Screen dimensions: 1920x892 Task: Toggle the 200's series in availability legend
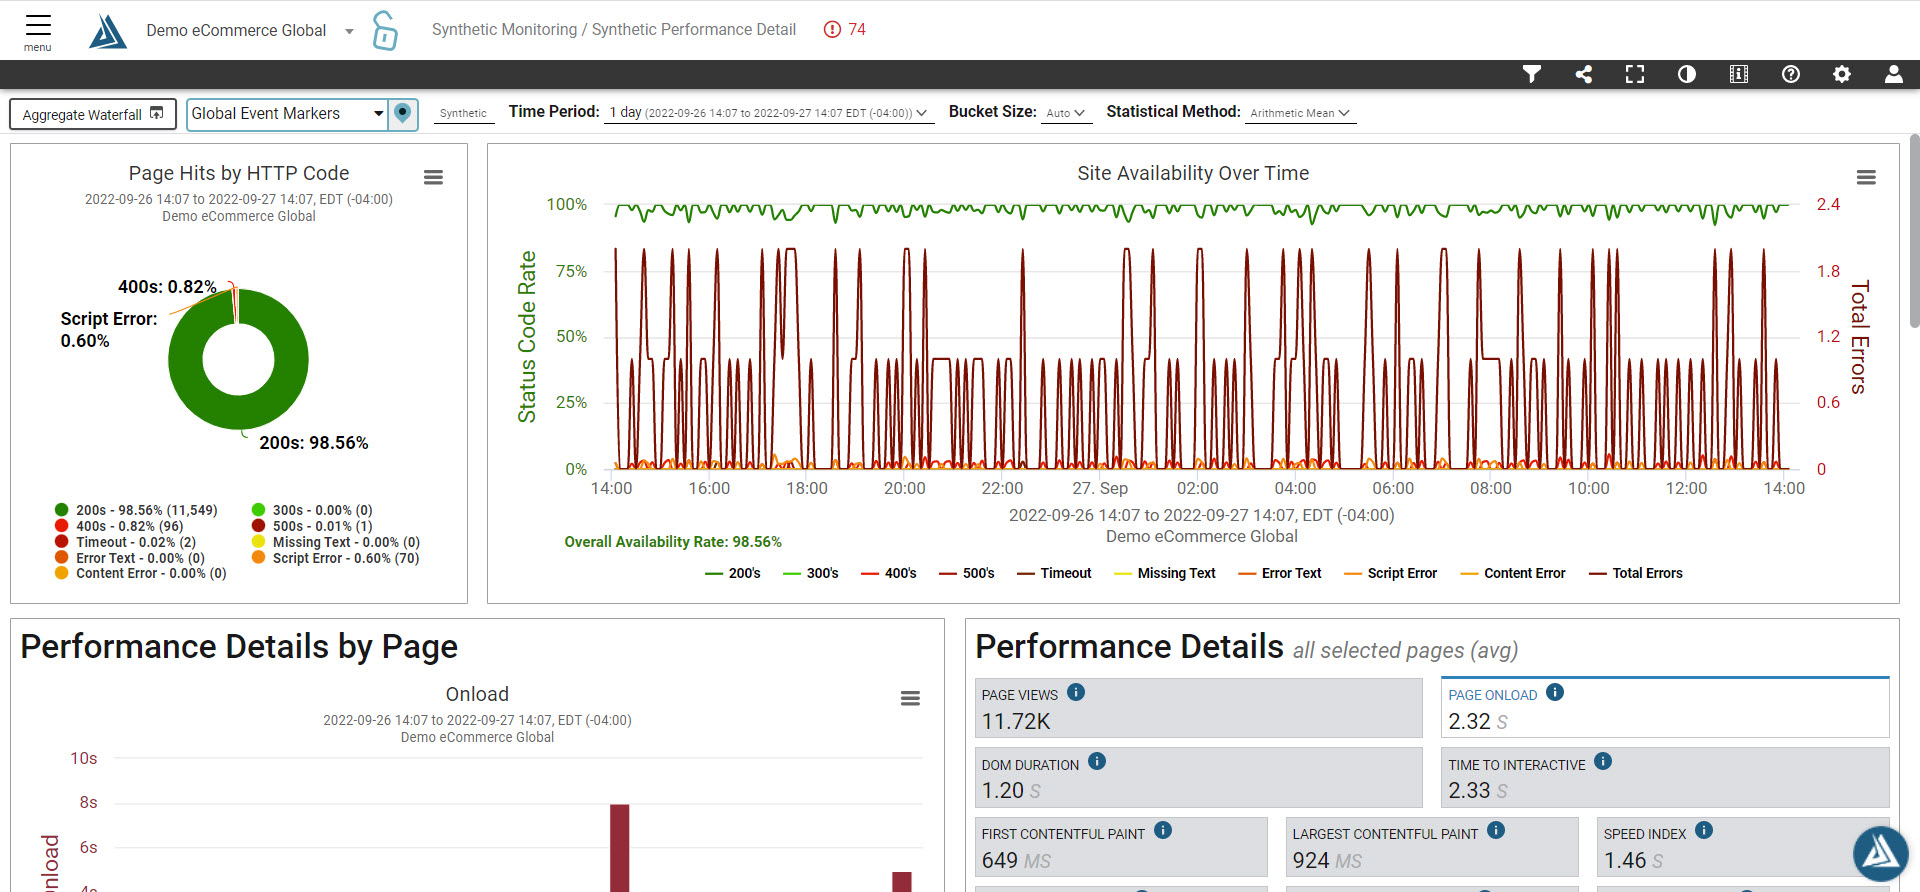[x=733, y=573]
